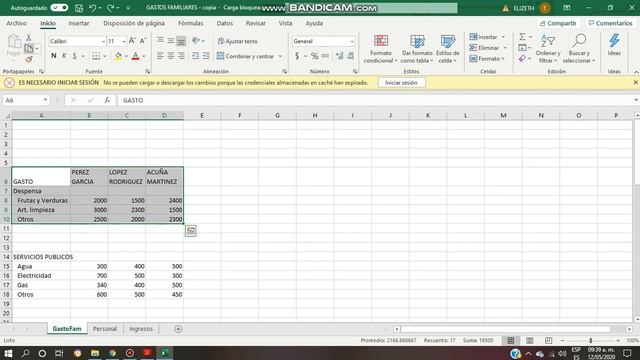Image resolution: width=640 pixels, height=360 pixels.
Task: Apply the red font color
Action: coord(136,56)
